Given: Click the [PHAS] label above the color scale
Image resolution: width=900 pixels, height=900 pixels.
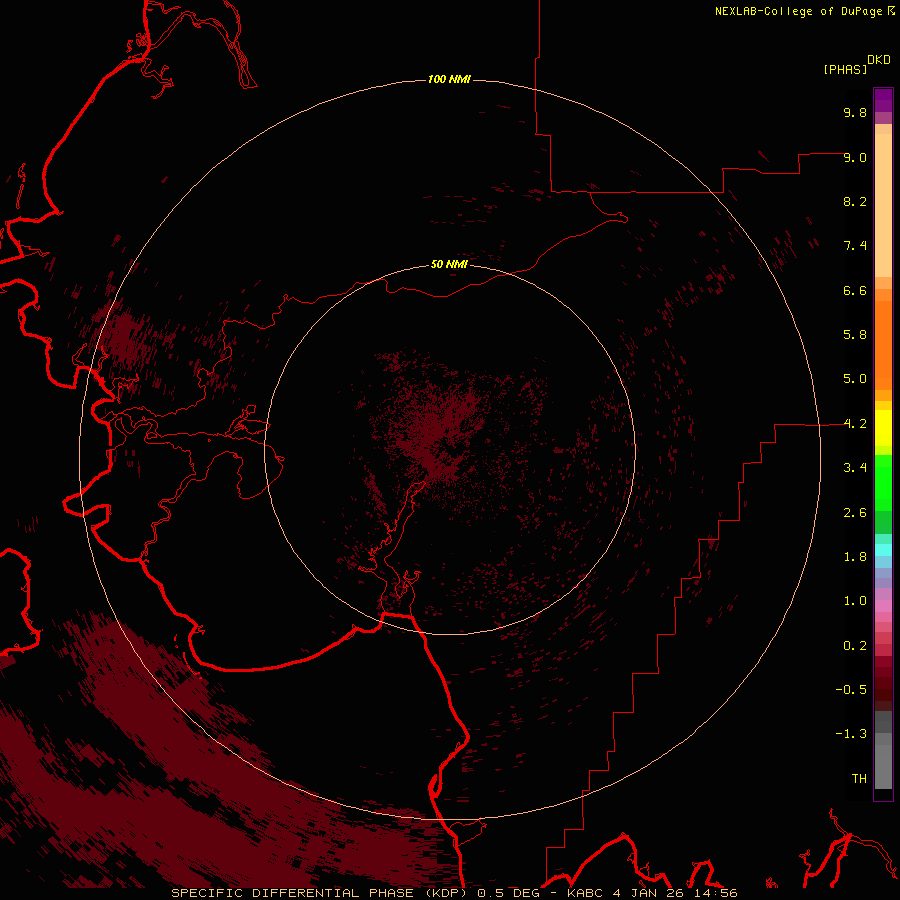Looking at the screenshot, I should click(845, 70).
